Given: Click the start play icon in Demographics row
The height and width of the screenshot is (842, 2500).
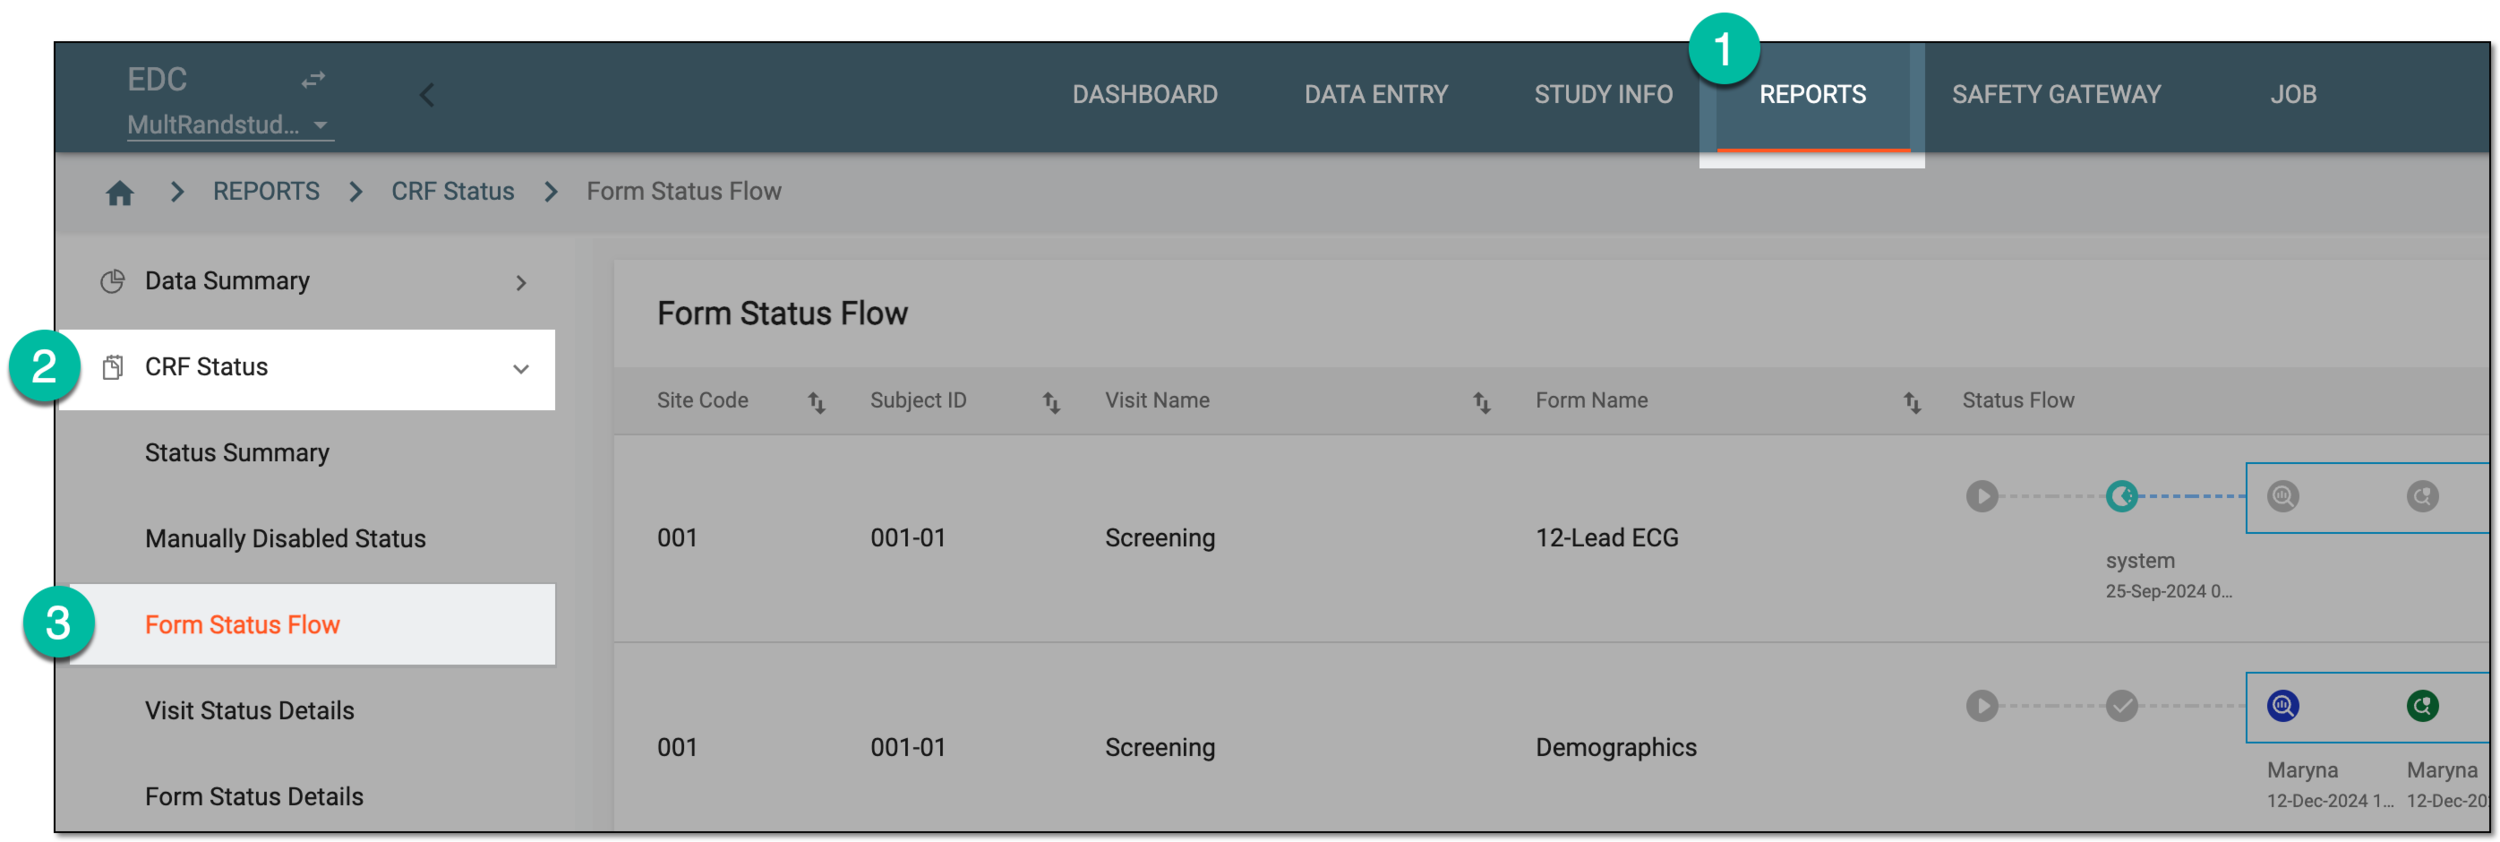Looking at the screenshot, I should 1981,706.
